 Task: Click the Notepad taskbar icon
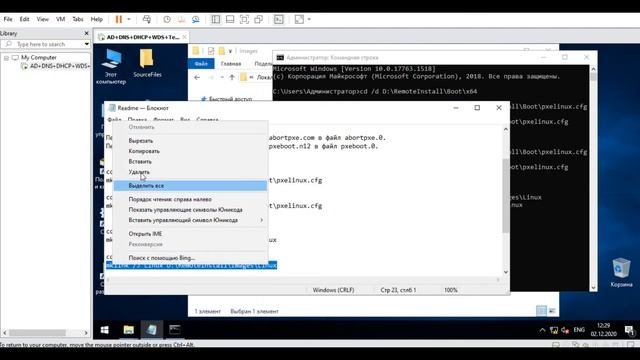pyautogui.click(x=151, y=330)
